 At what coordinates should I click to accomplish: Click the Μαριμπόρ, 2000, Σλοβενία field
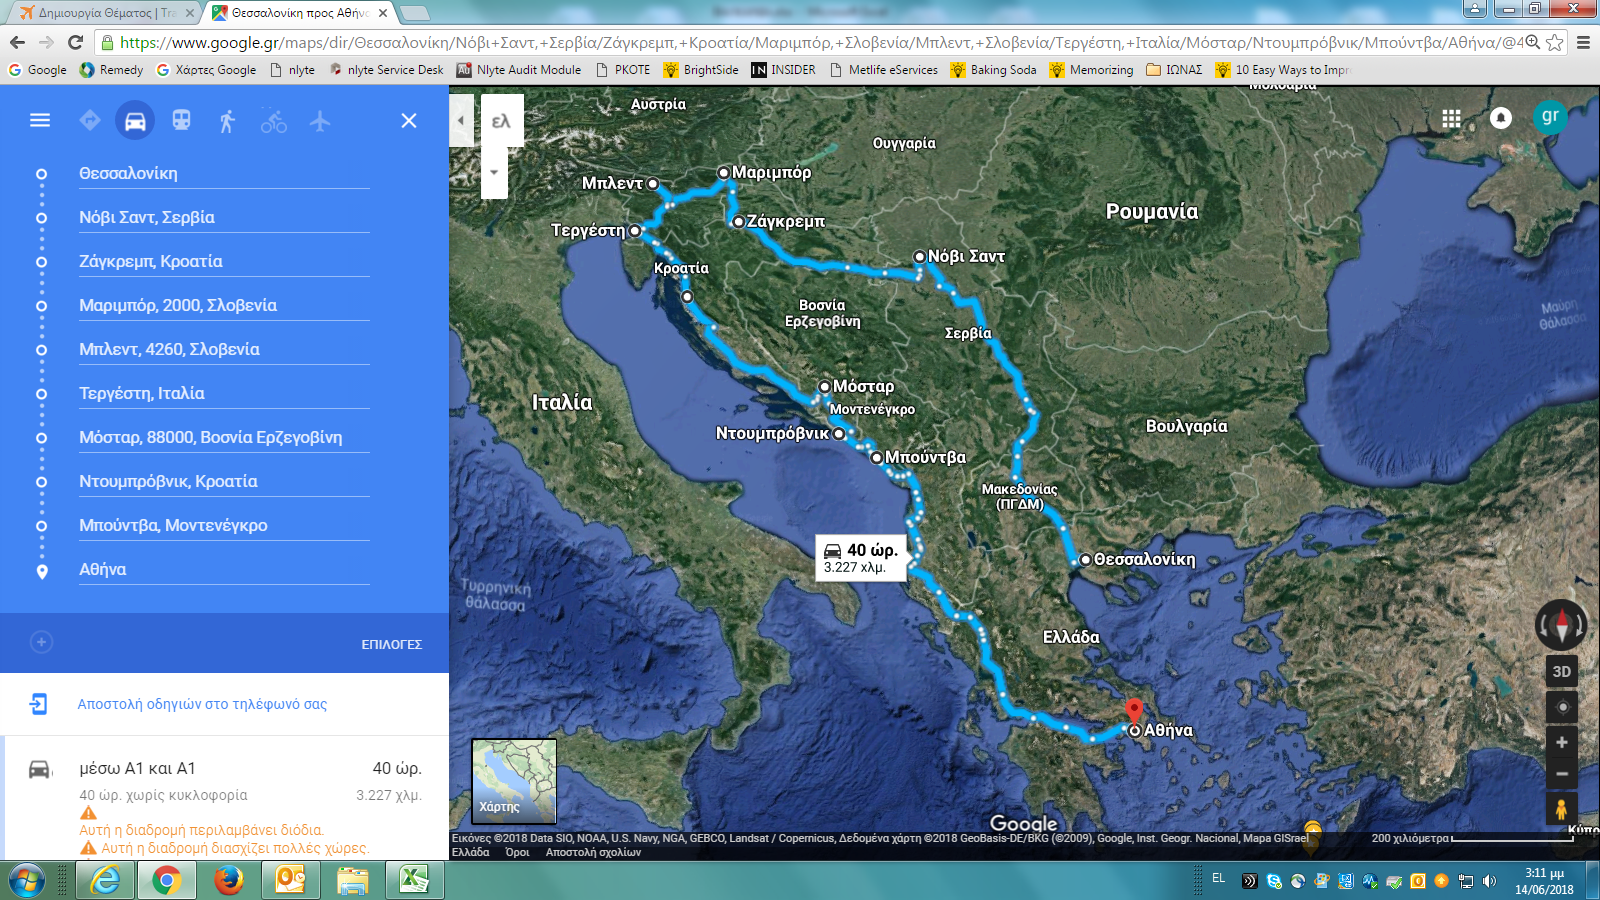[224, 305]
